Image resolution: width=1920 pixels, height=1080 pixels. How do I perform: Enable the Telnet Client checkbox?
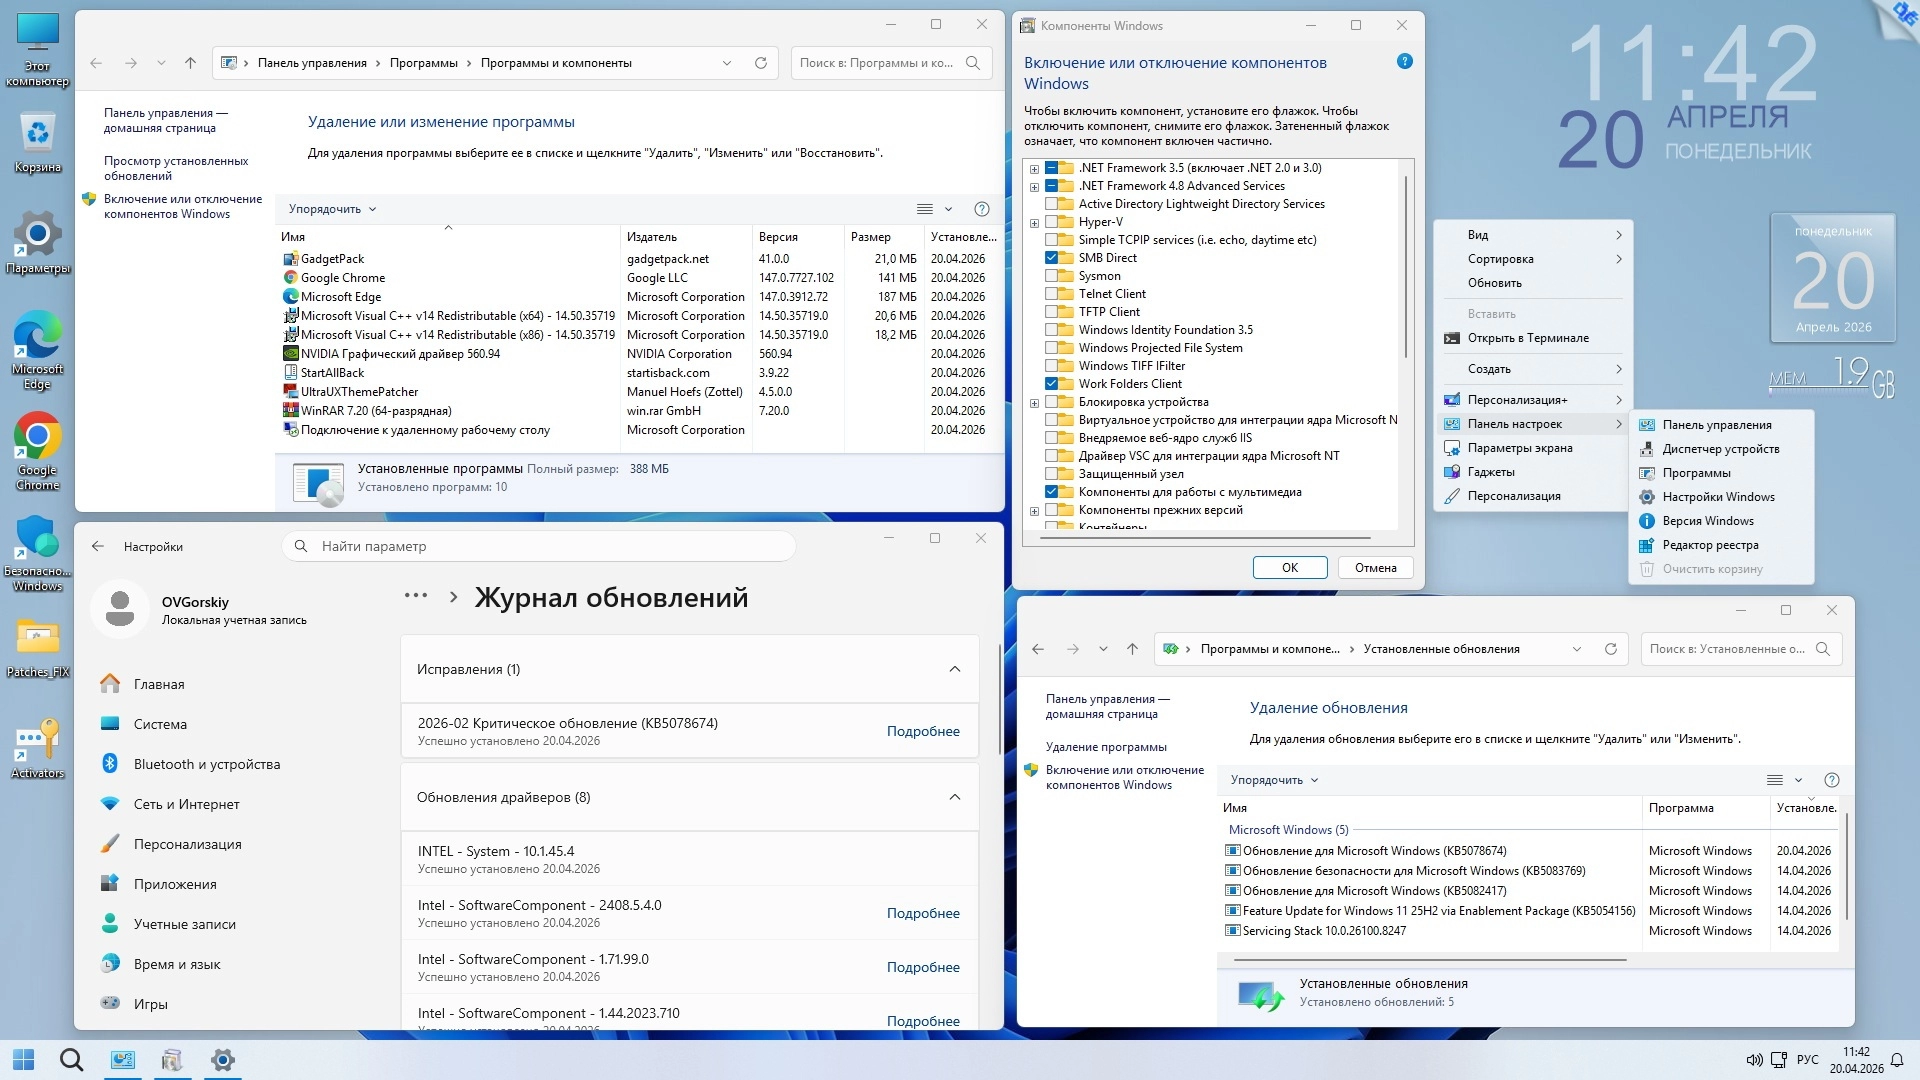pyautogui.click(x=1052, y=294)
